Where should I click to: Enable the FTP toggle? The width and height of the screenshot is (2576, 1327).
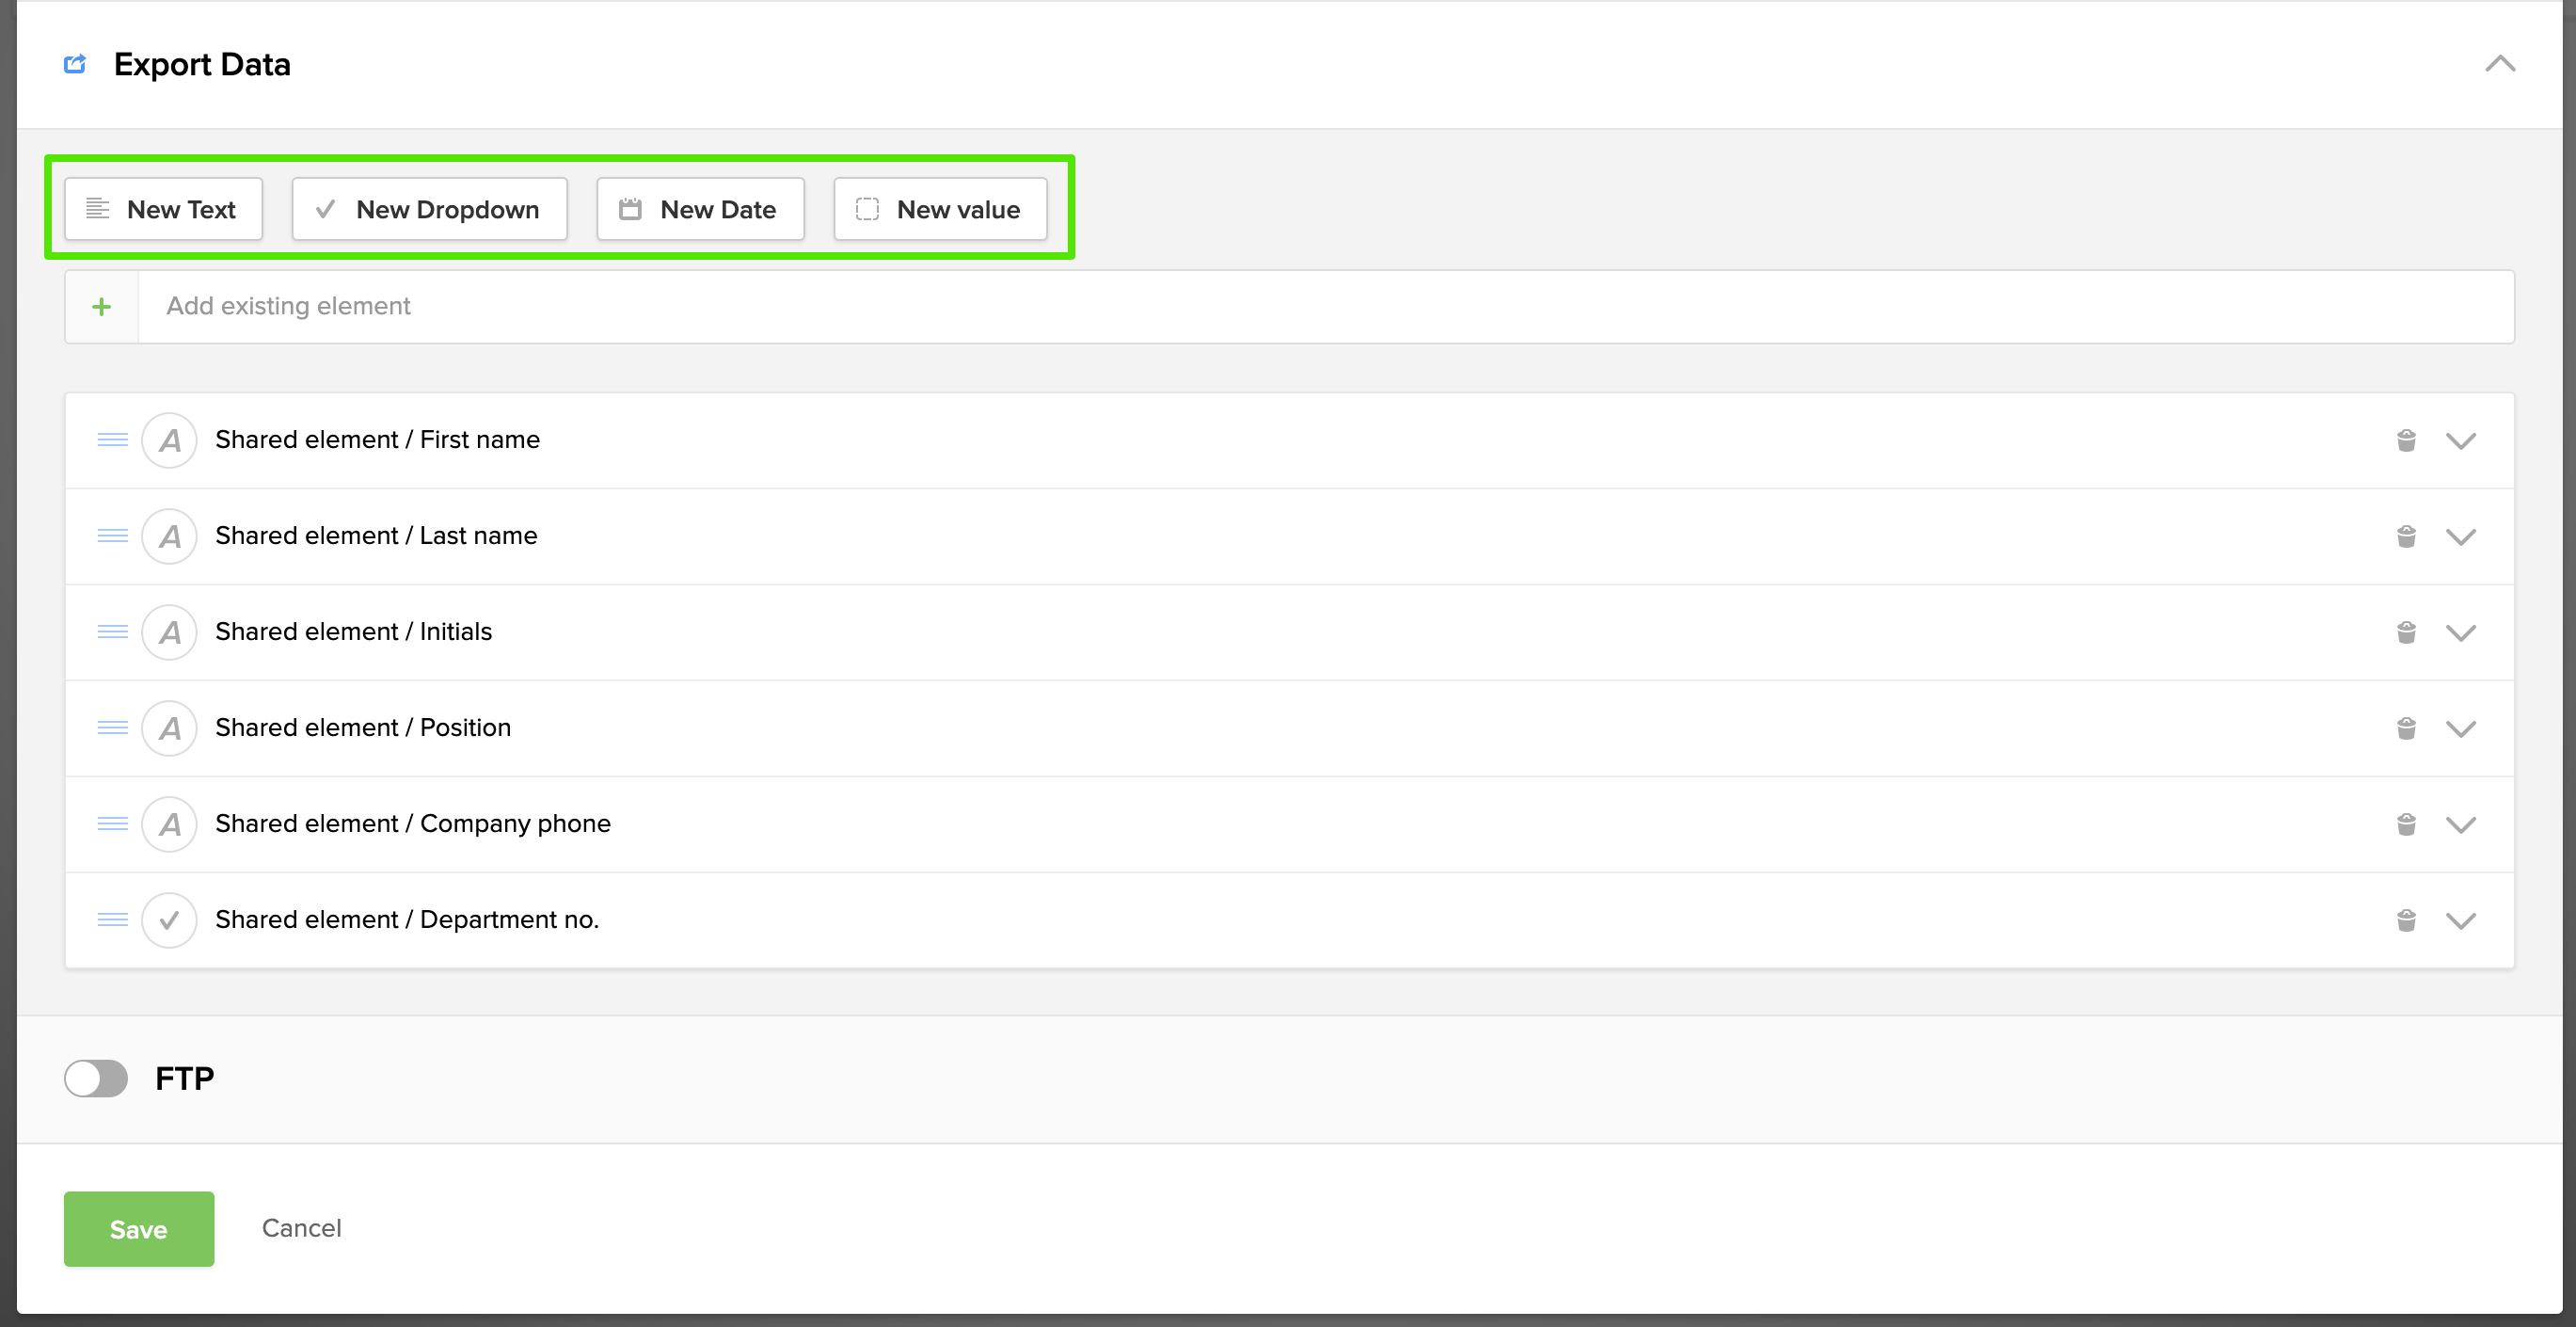tap(96, 1079)
